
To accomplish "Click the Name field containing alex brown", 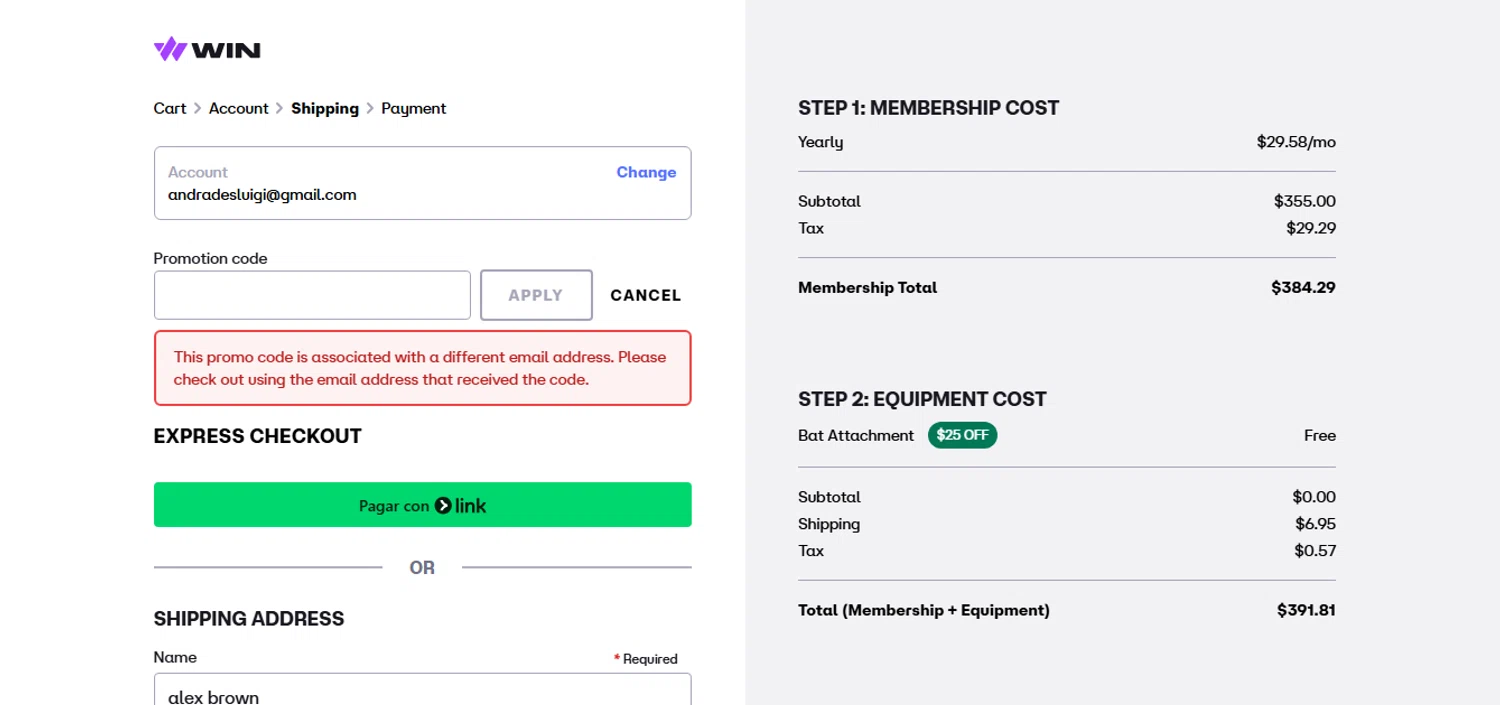I will point(422,692).
